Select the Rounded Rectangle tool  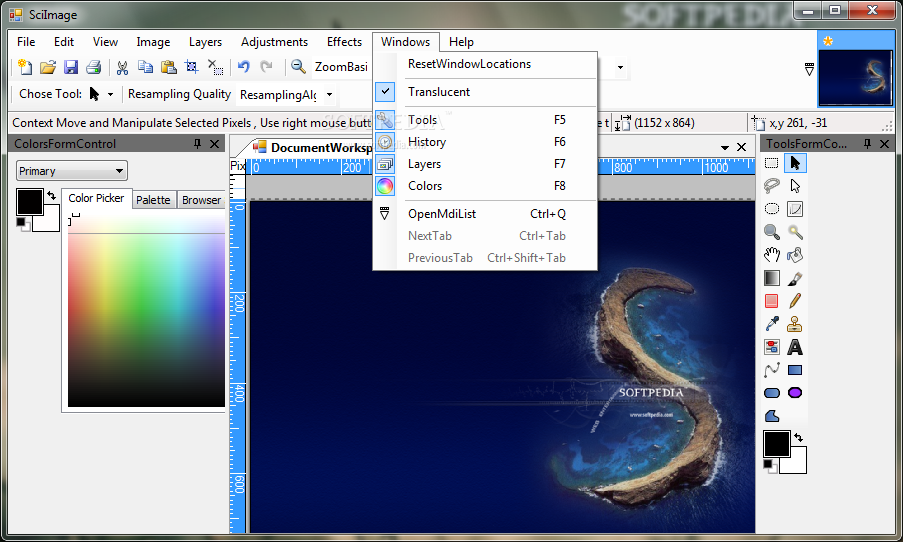click(x=772, y=393)
